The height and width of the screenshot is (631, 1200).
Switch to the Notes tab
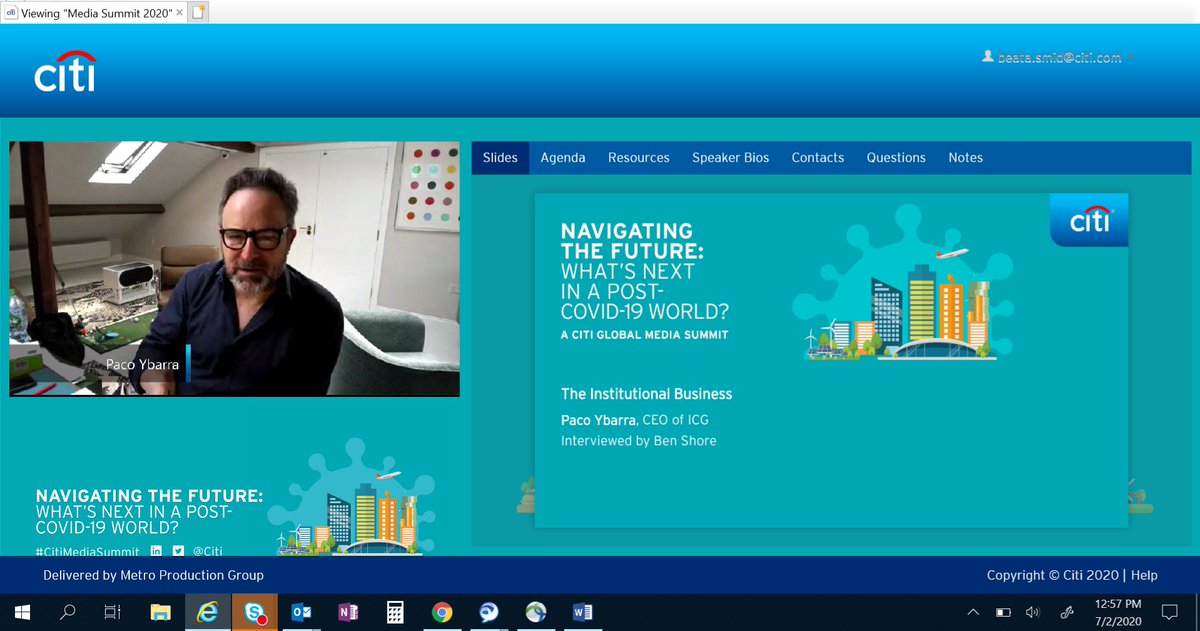966,158
